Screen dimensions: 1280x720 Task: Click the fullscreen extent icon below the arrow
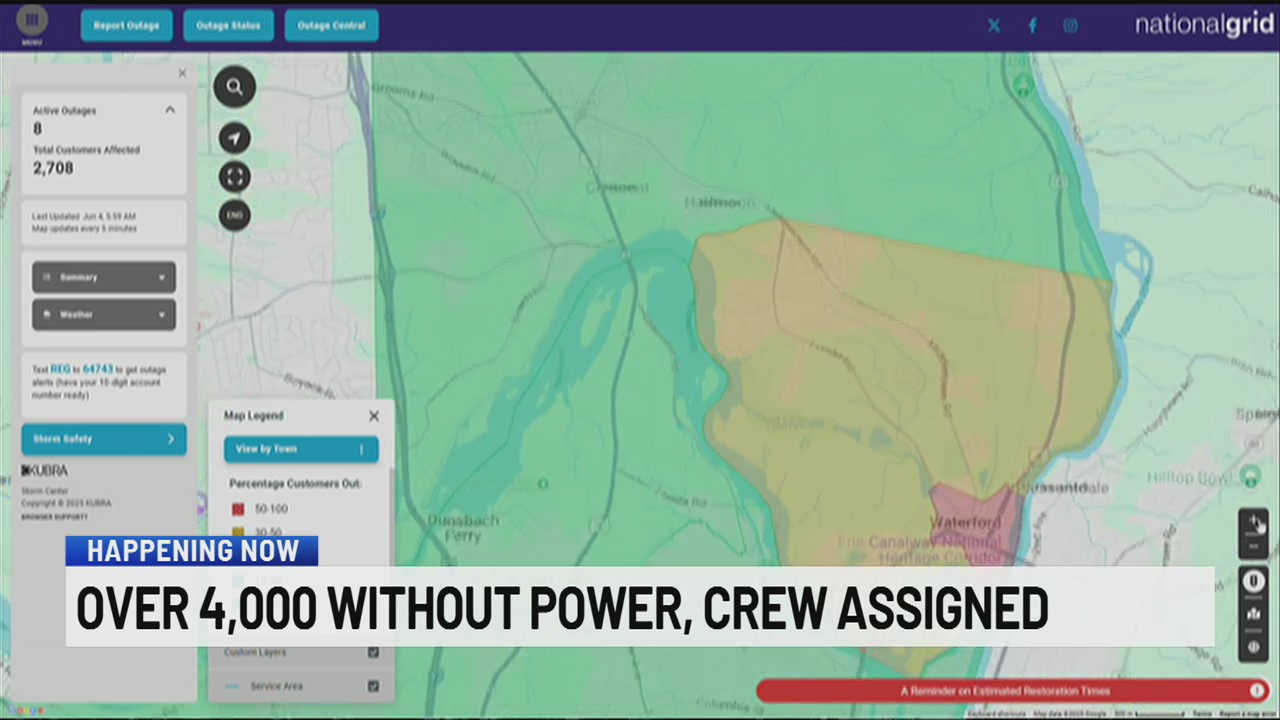pyautogui.click(x=234, y=177)
